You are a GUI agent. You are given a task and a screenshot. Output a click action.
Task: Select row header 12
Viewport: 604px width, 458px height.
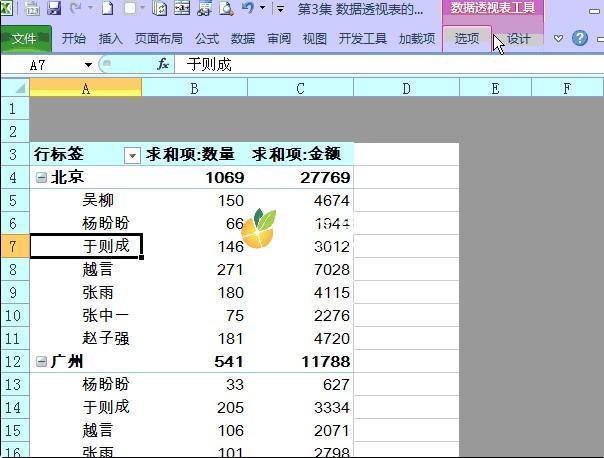pos(14,361)
